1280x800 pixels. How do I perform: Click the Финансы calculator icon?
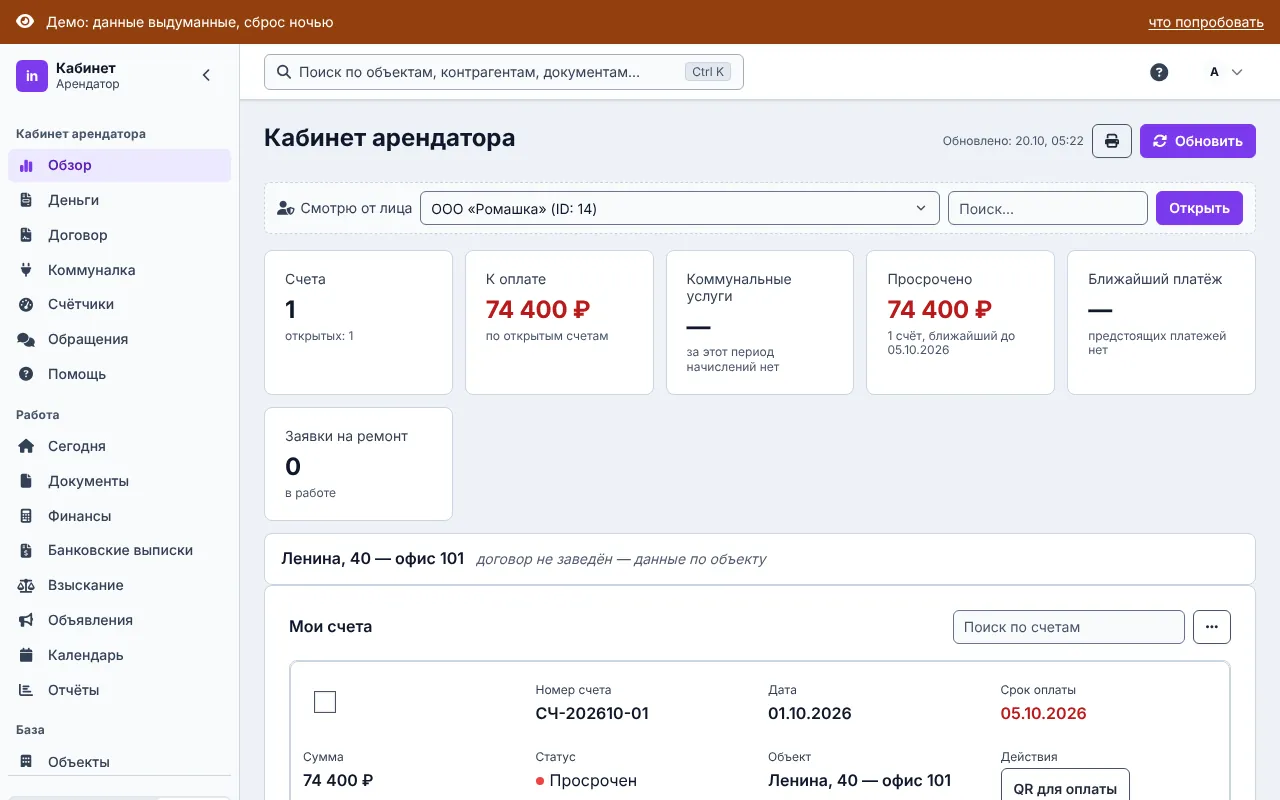[x=27, y=516]
